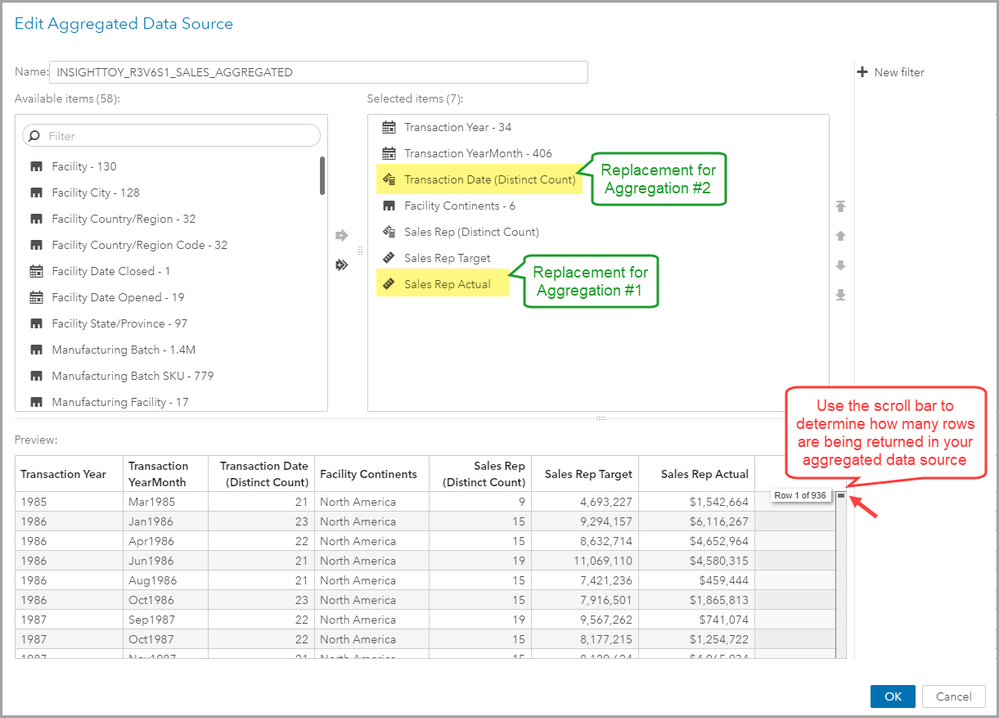Move selected item to top icon

tap(841, 207)
